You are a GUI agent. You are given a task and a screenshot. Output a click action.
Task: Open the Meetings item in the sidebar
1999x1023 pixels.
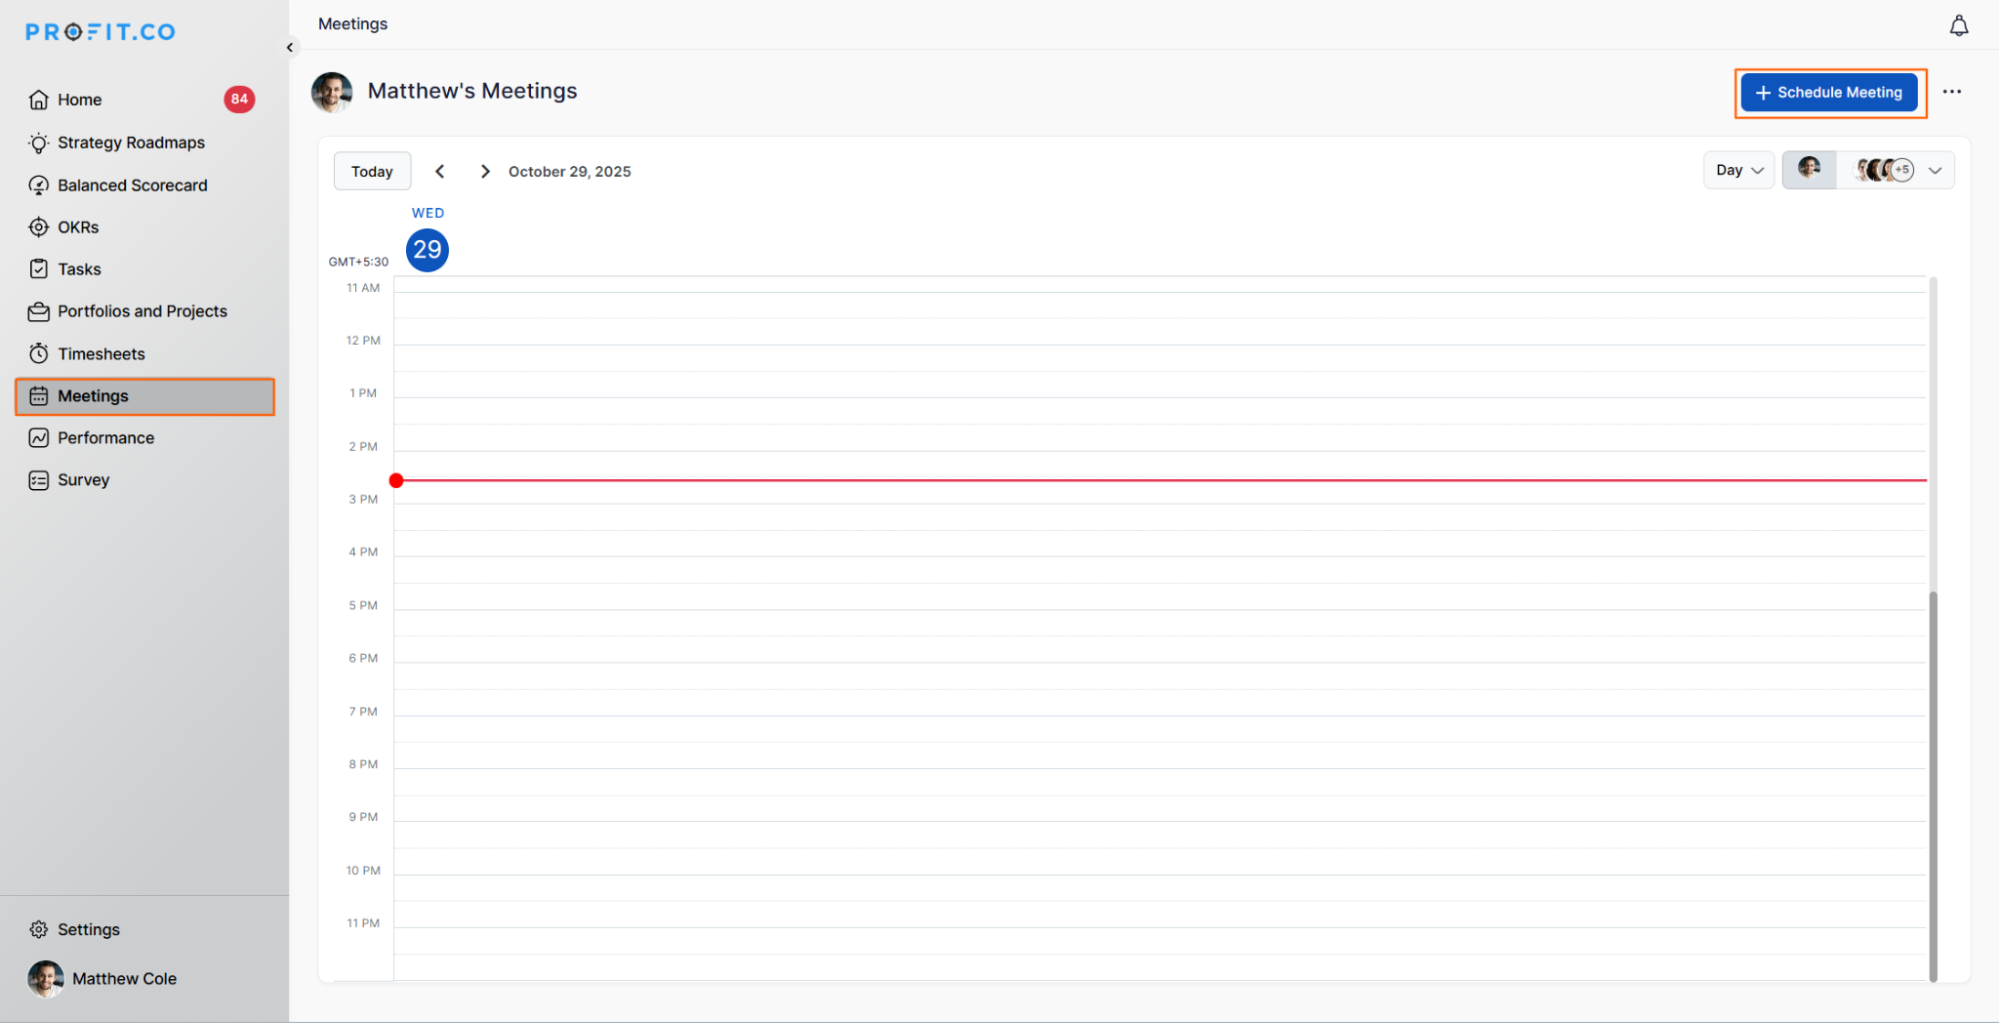145,396
